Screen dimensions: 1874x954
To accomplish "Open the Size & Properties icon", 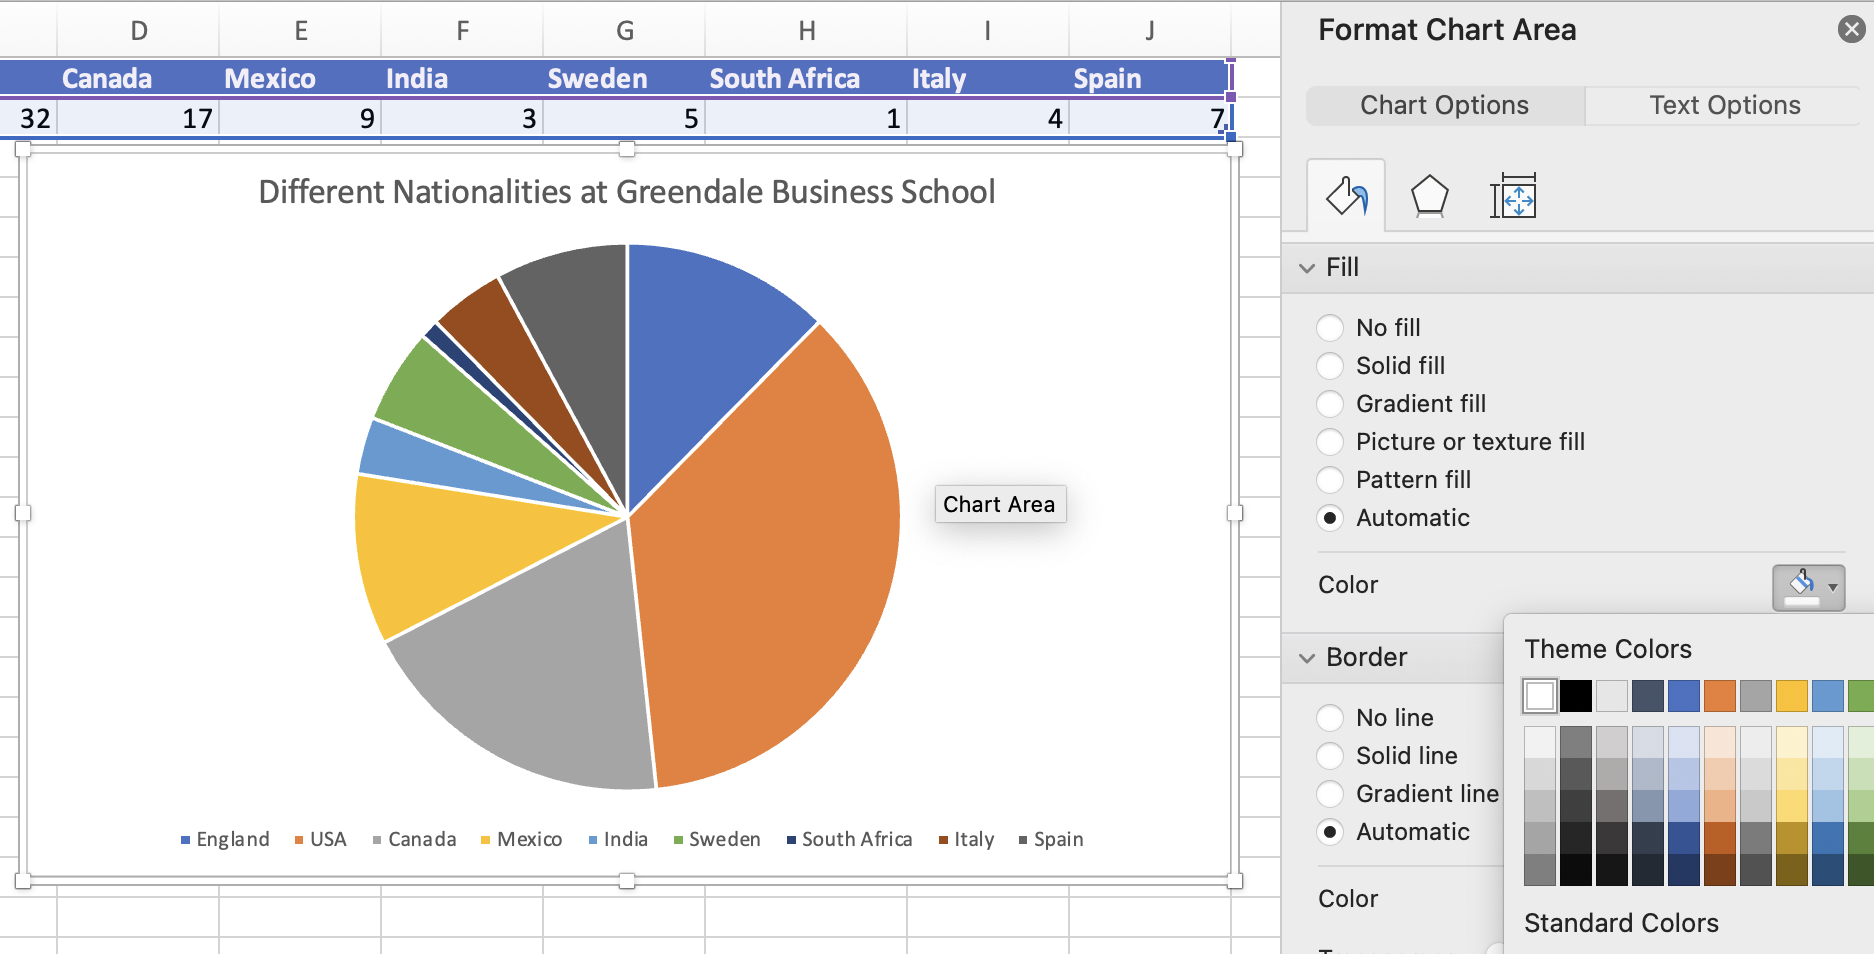I will [x=1513, y=196].
